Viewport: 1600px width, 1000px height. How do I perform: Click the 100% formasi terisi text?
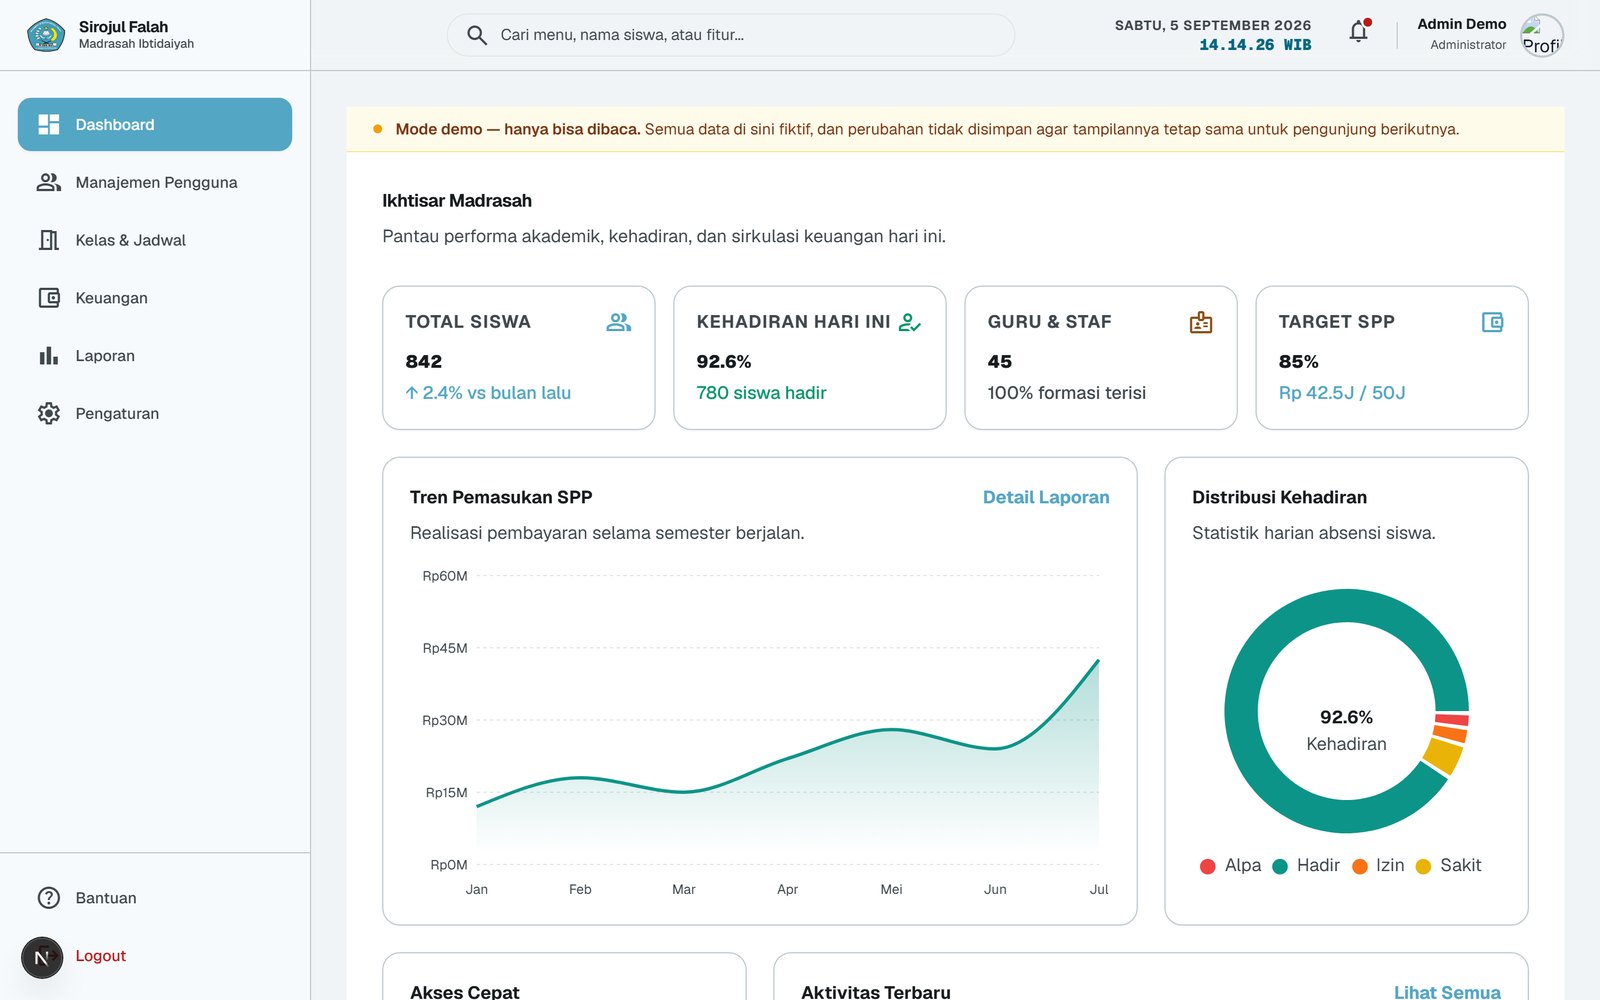(1067, 393)
